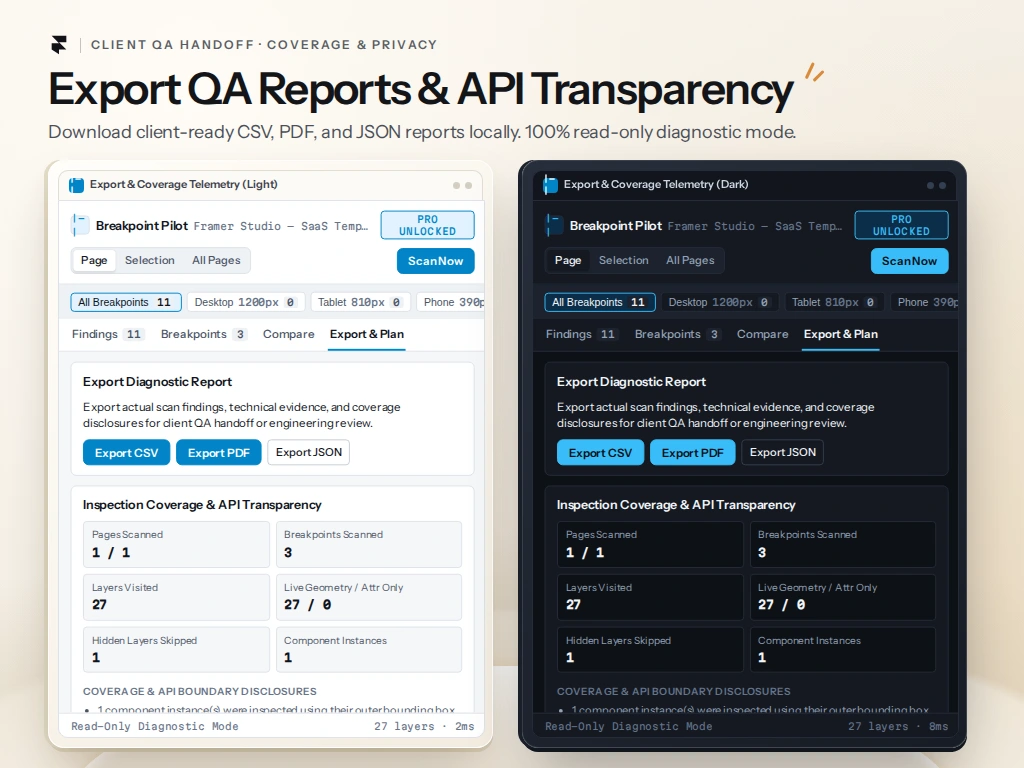1024x768 pixels.
Task: Click '27 layers · 2ms' status in Light panel
Action: 424,726
